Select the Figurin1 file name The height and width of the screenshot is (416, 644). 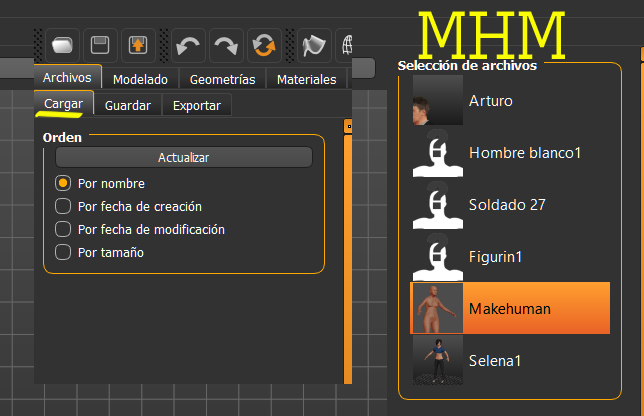(495, 257)
